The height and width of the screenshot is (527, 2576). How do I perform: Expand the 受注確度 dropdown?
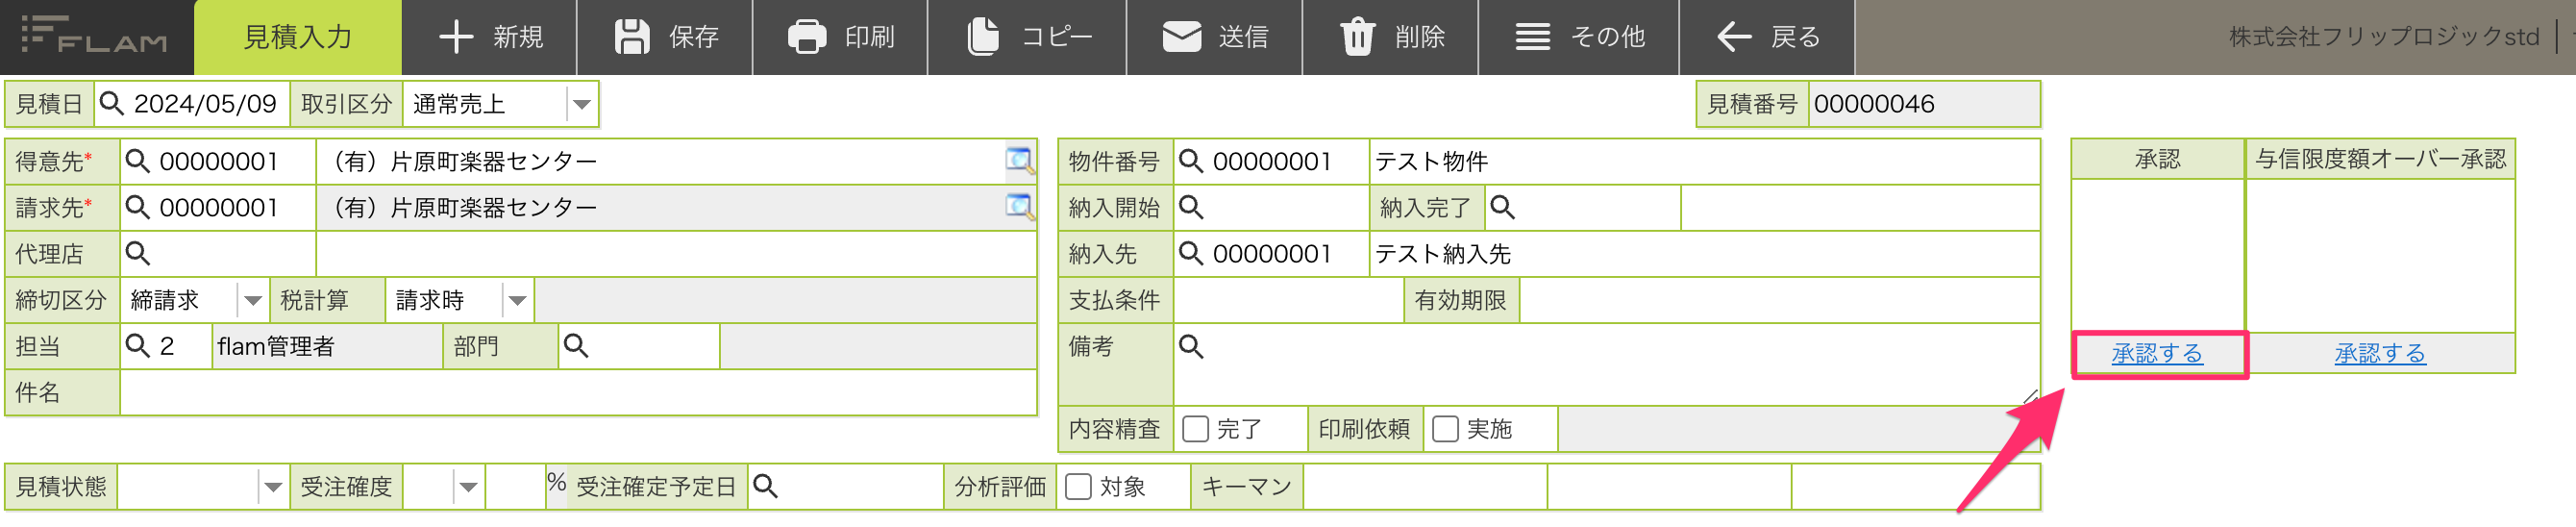click(x=468, y=488)
